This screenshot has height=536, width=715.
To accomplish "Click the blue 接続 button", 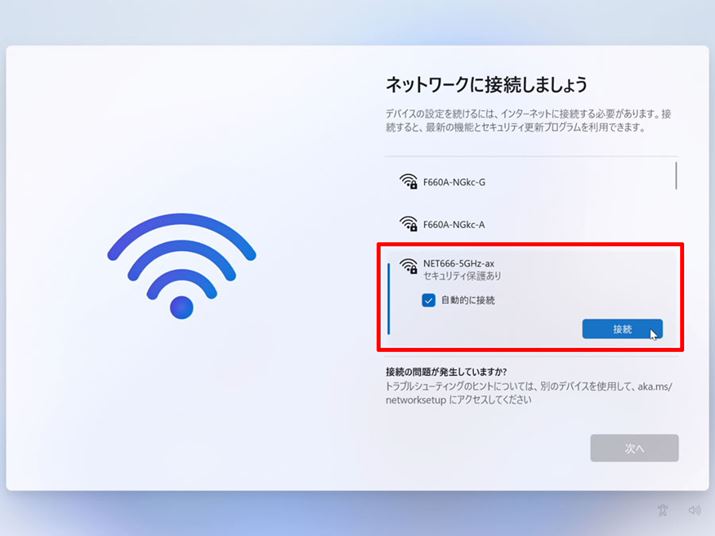I will (622, 329).
